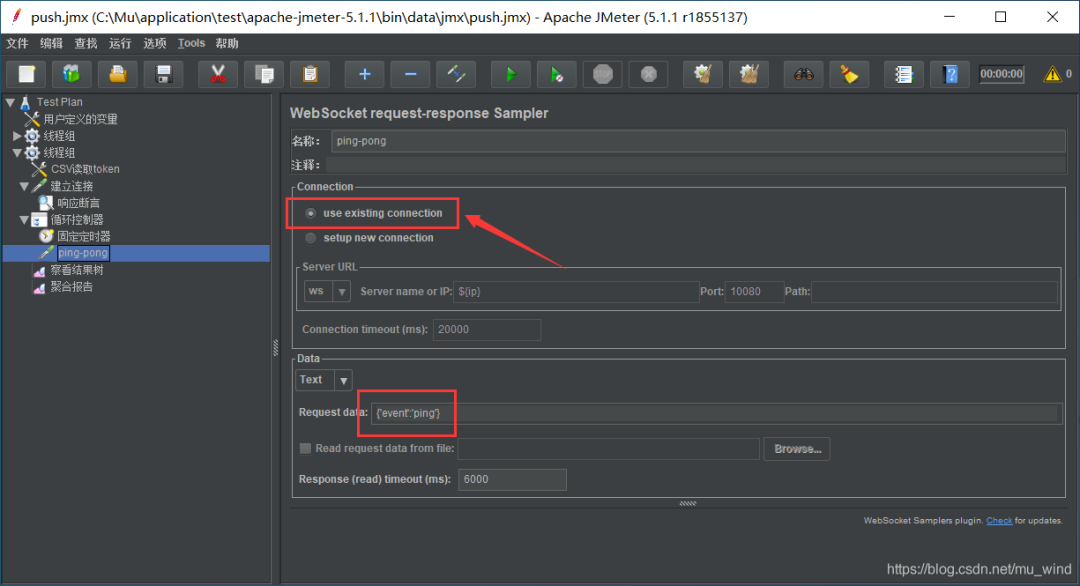Image resolution: width=1080 pixels, height=586 pixels.
Task: Click the Shutdown test icon
Action: click(649, 74)
